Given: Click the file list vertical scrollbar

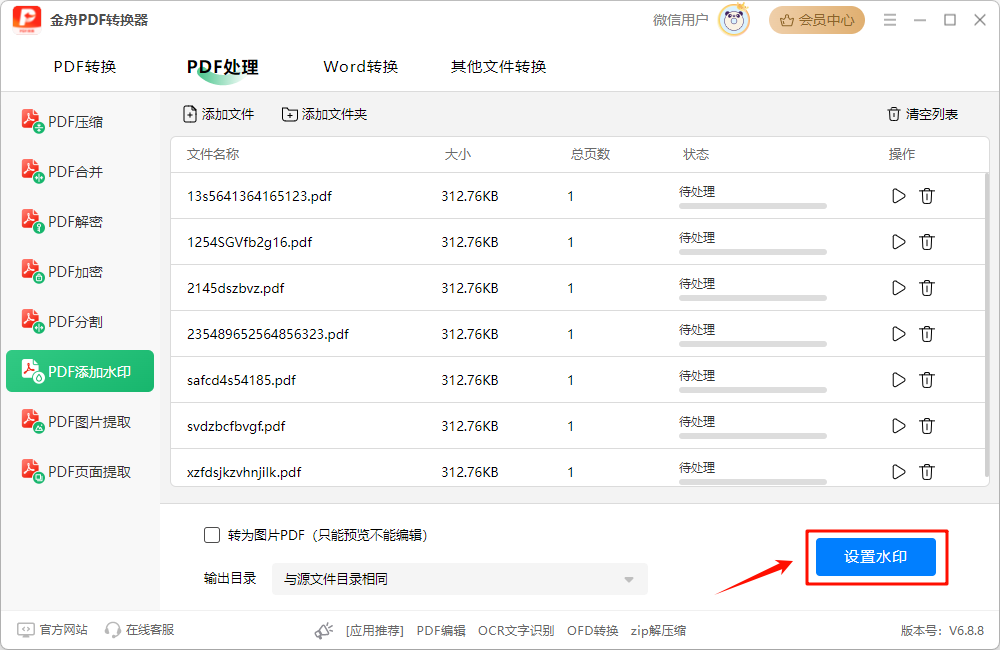Looking at the screenshot, I should tap(987, 325).
